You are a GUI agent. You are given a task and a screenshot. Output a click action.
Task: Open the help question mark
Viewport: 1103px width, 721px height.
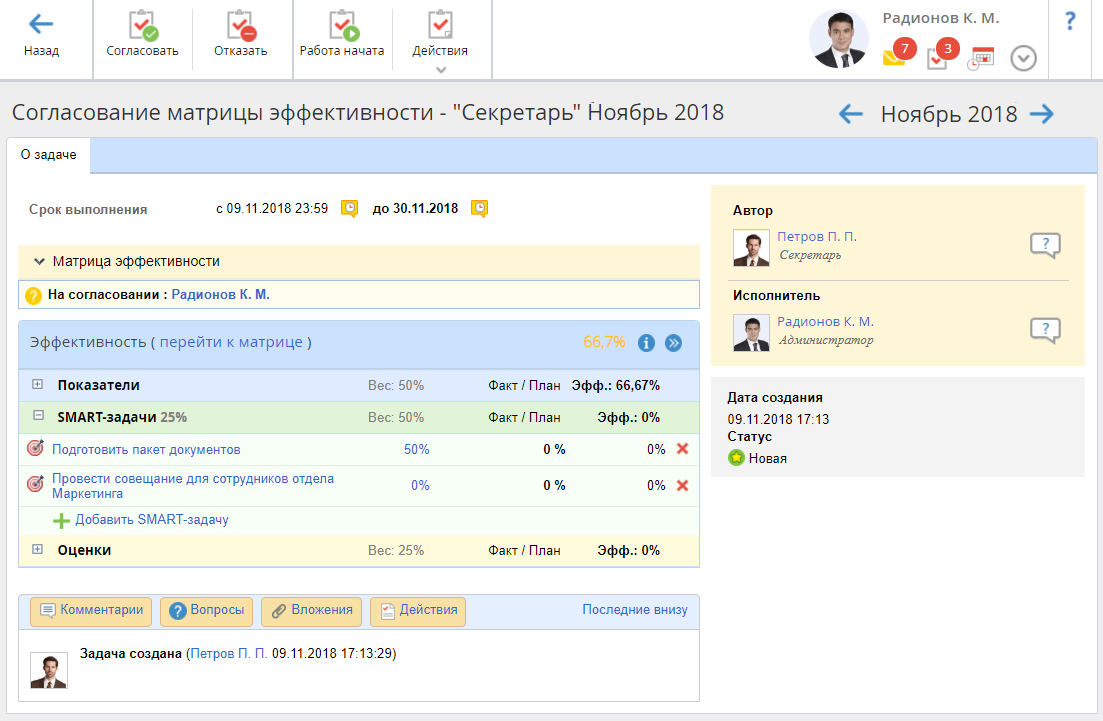coord(1070,21)
